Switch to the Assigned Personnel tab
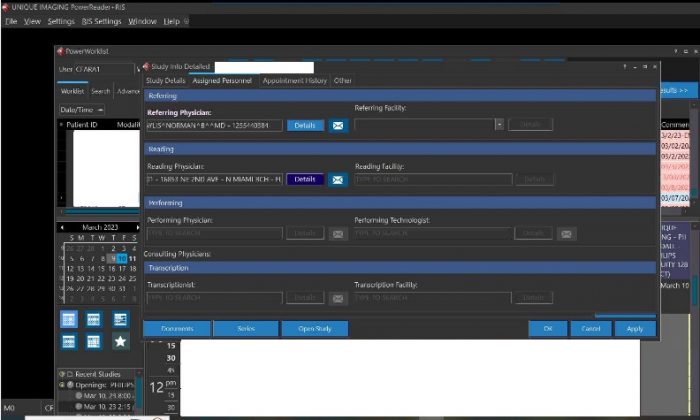Screen dimensions: 700x420 coord(222,81)
